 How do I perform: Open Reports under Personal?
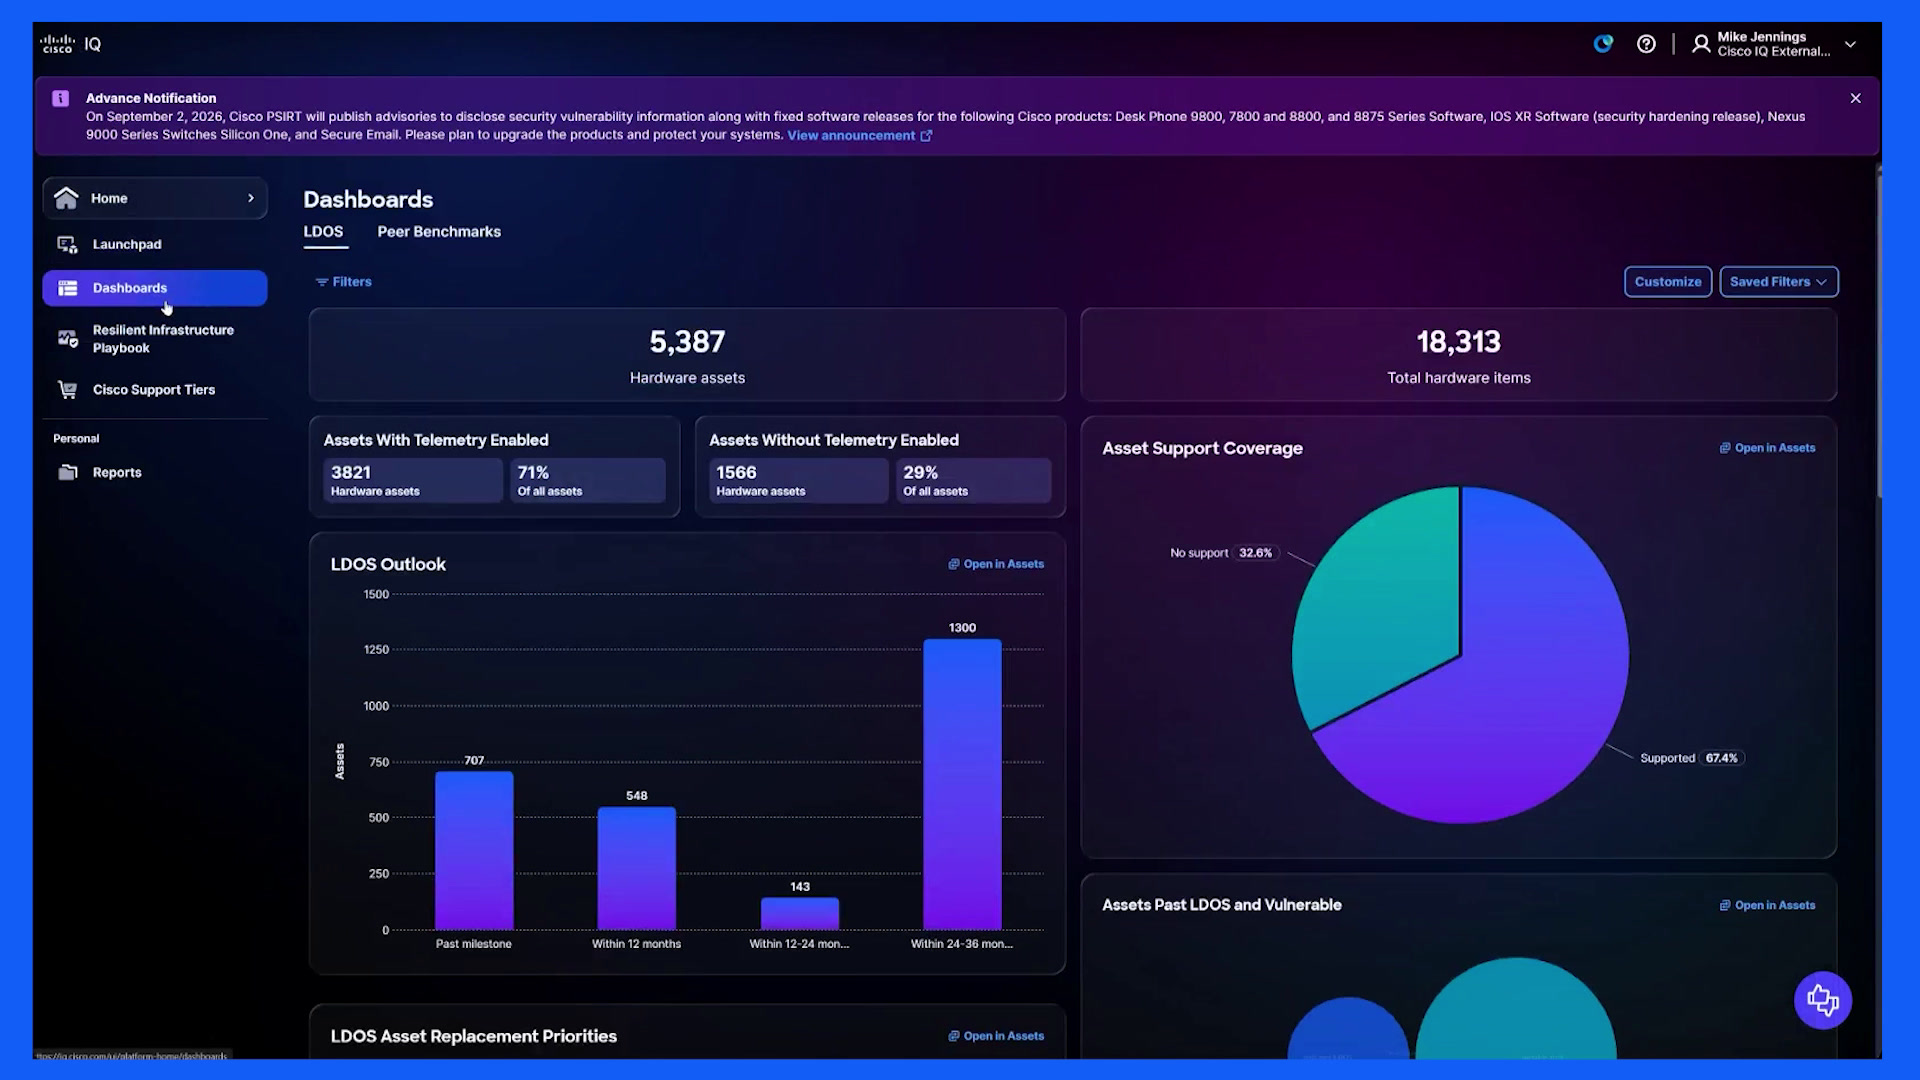[155, 472]
